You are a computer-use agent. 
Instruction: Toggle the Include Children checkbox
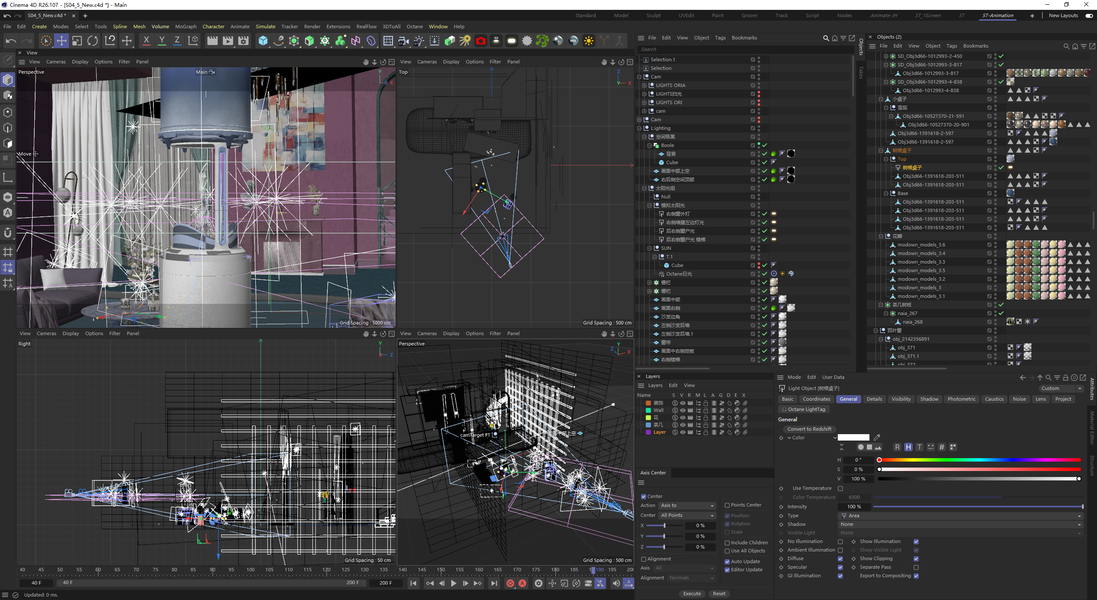(x=727, y=542)
